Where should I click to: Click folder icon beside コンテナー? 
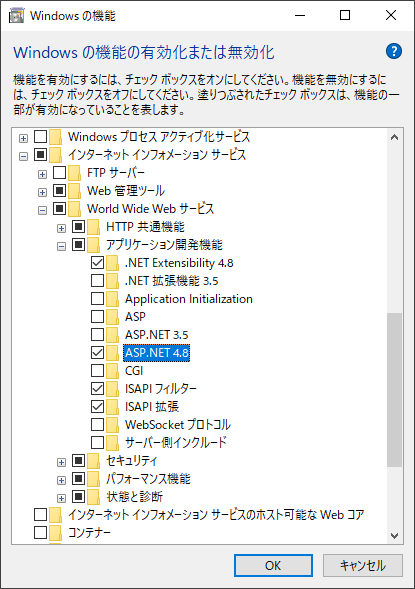pyautogui.click(x=55, y=533)
